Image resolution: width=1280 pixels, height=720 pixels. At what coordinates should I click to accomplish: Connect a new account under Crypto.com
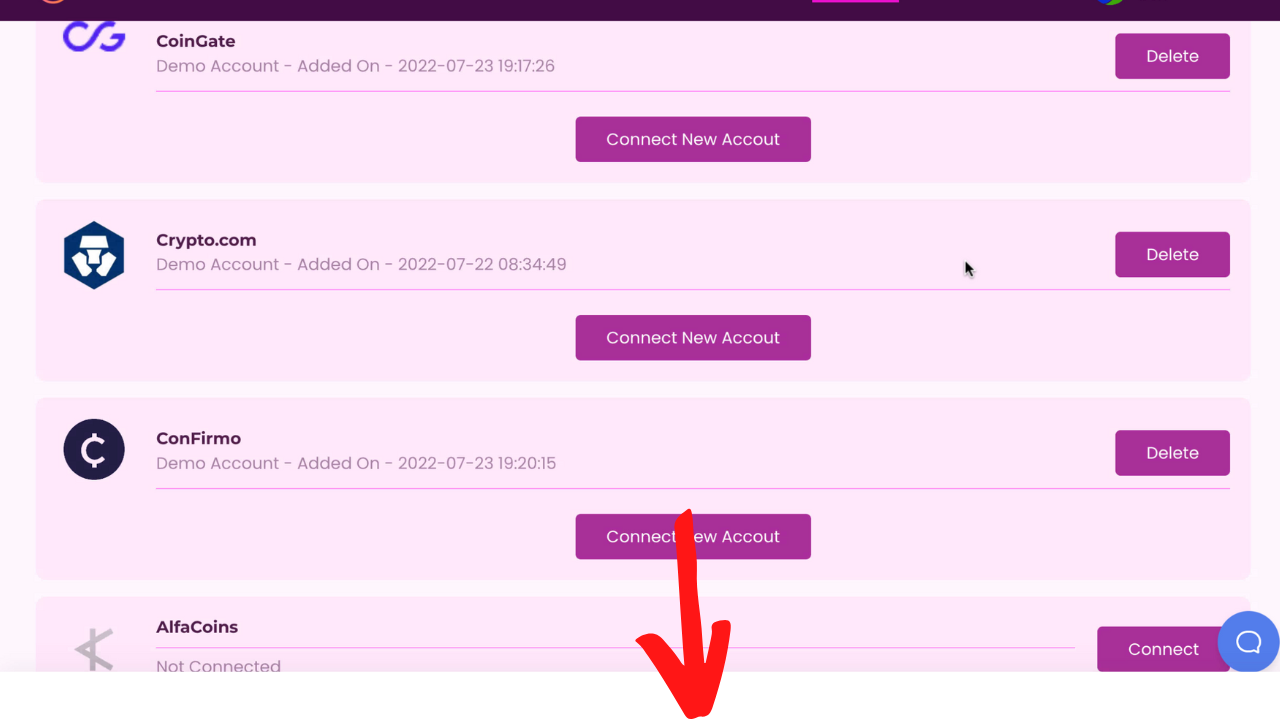pyautogui.click(x=693, y=338)
